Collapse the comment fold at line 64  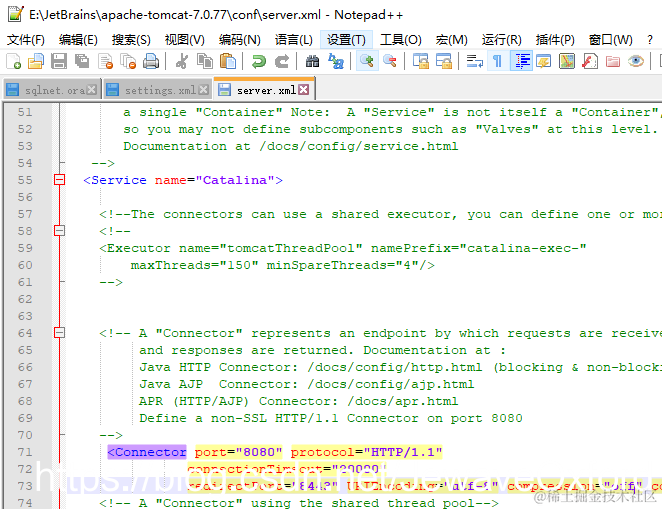(60, 333)
